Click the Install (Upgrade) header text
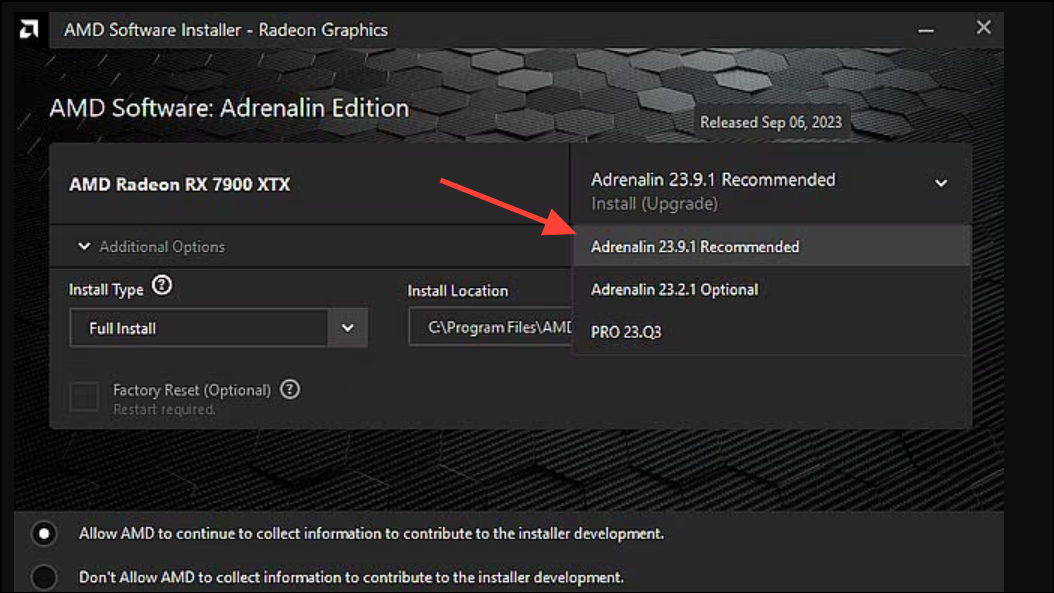 click(655, 204)
